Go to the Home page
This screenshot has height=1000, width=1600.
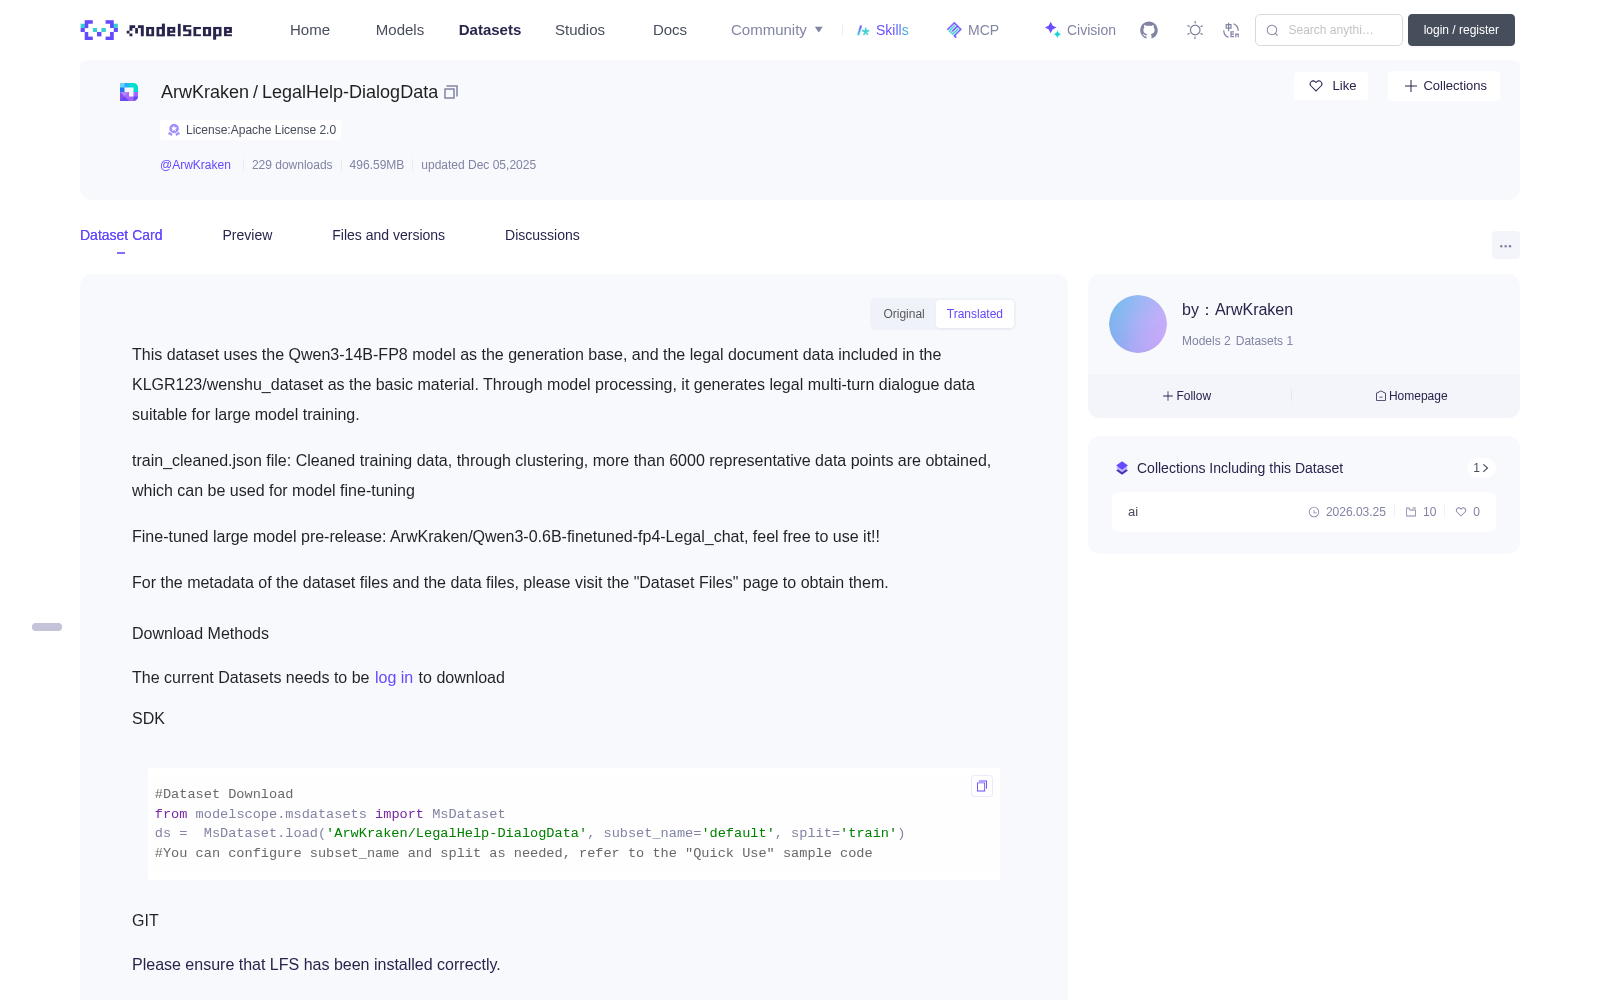tap(310, 30)
